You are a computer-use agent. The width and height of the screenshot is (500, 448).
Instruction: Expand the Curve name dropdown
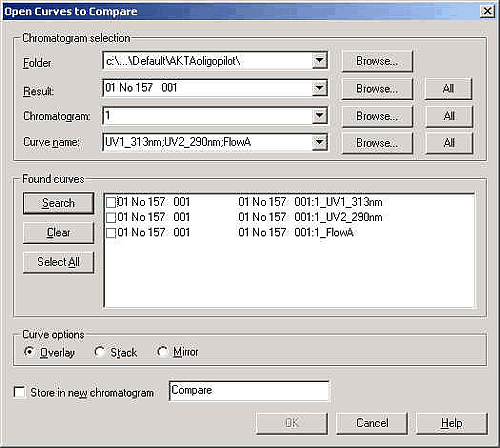[x=319, y=142]
